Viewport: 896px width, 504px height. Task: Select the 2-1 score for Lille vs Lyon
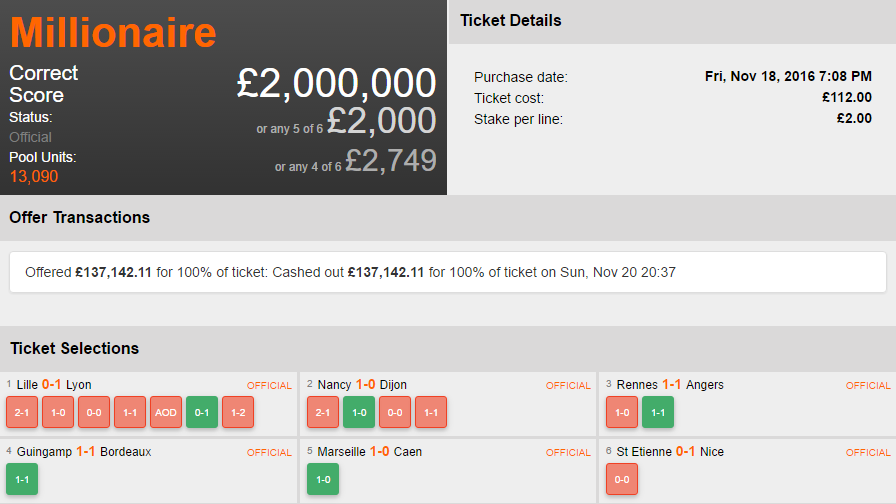(22, 412)
